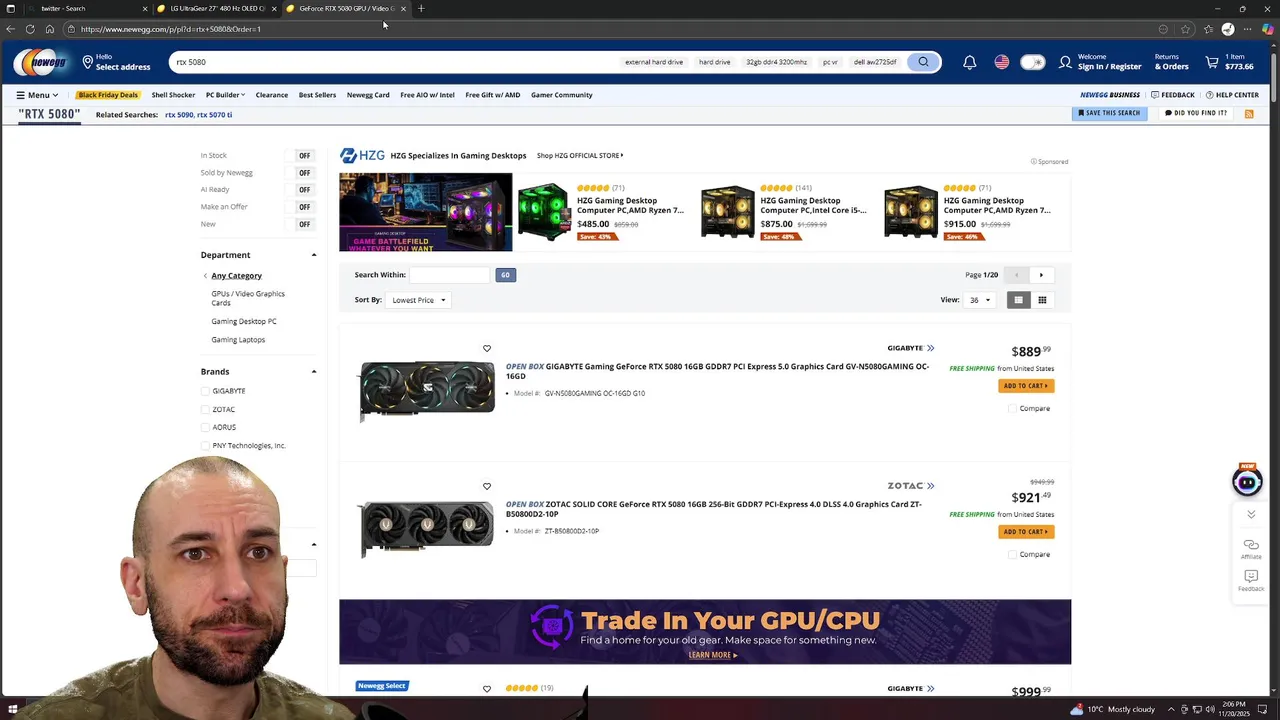The width and height of the screenshot is (1280, 720).
Task: Click the rtx 5090 related search
Action: click(x=179, y=115)
